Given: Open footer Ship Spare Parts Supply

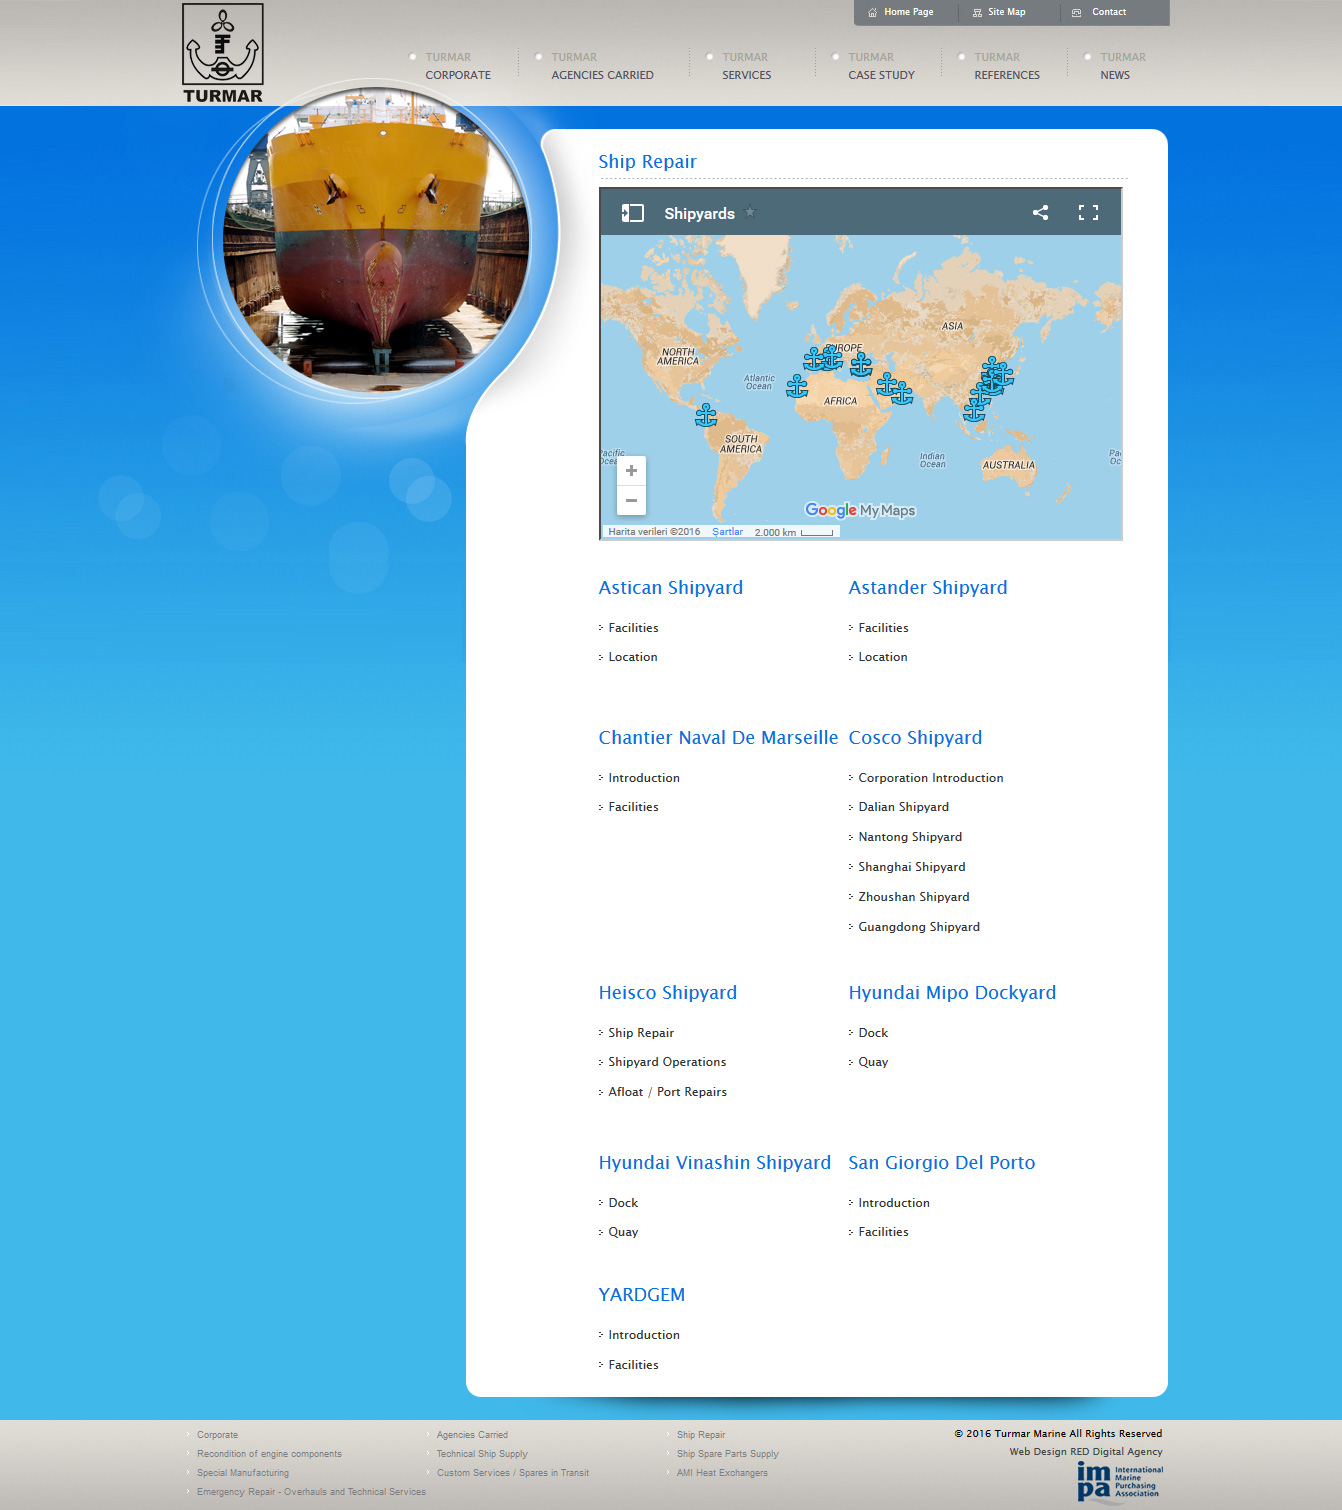Looking at the screenshot, I should tap(727, 1454).
